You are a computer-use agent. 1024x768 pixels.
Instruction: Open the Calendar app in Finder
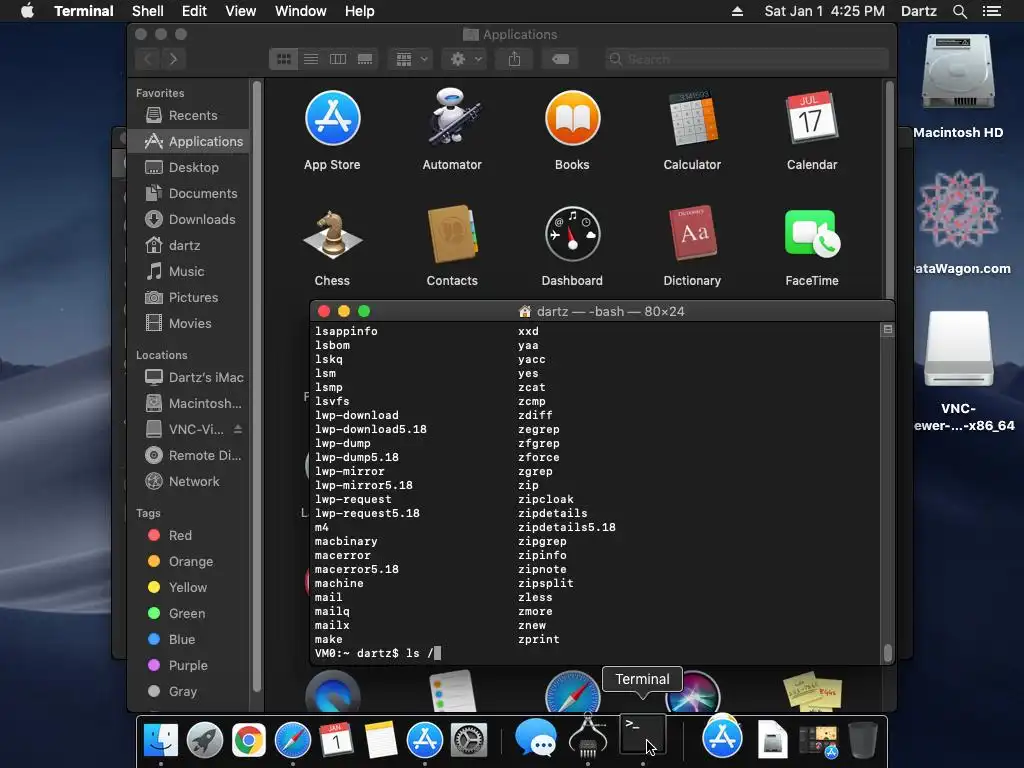[x=812, y=118]
